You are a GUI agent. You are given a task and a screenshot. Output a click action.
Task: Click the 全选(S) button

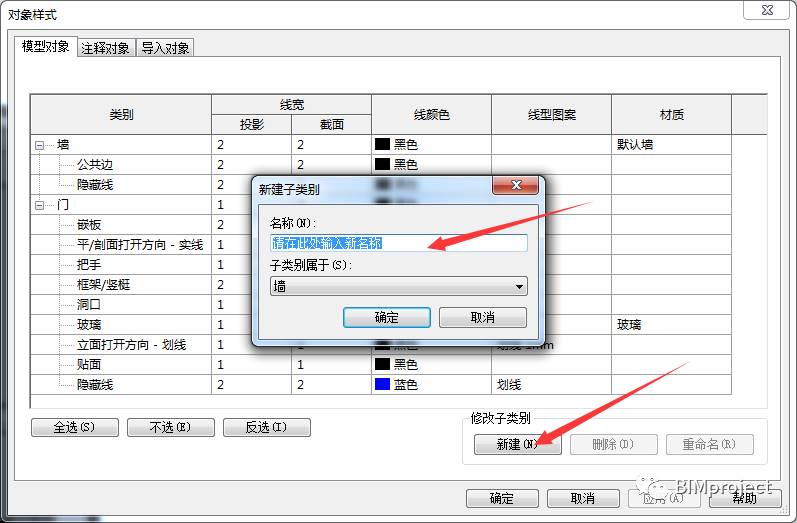(x=75, y=427)
